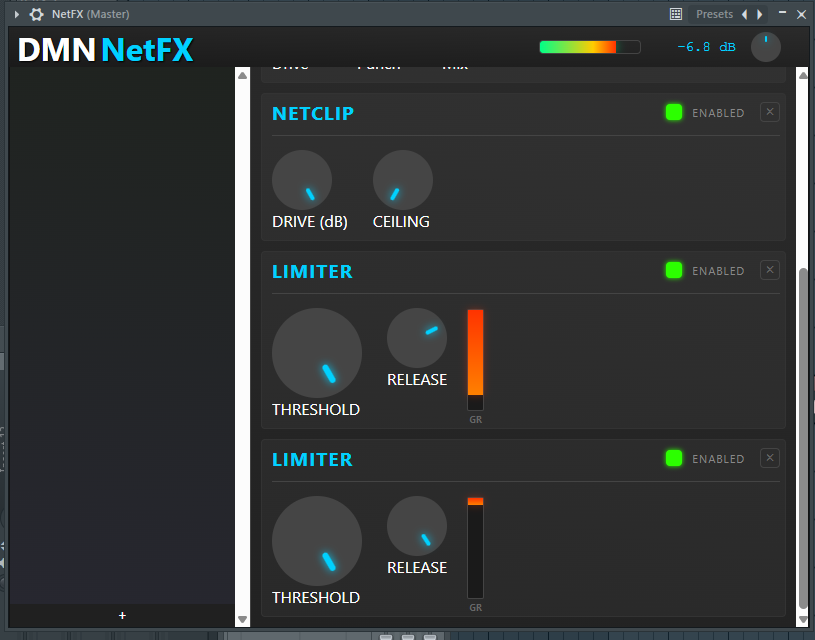Screen dimensions: 815x640
Task: Click the first LIMITER GR meter
Action: (x=475, y=360)
